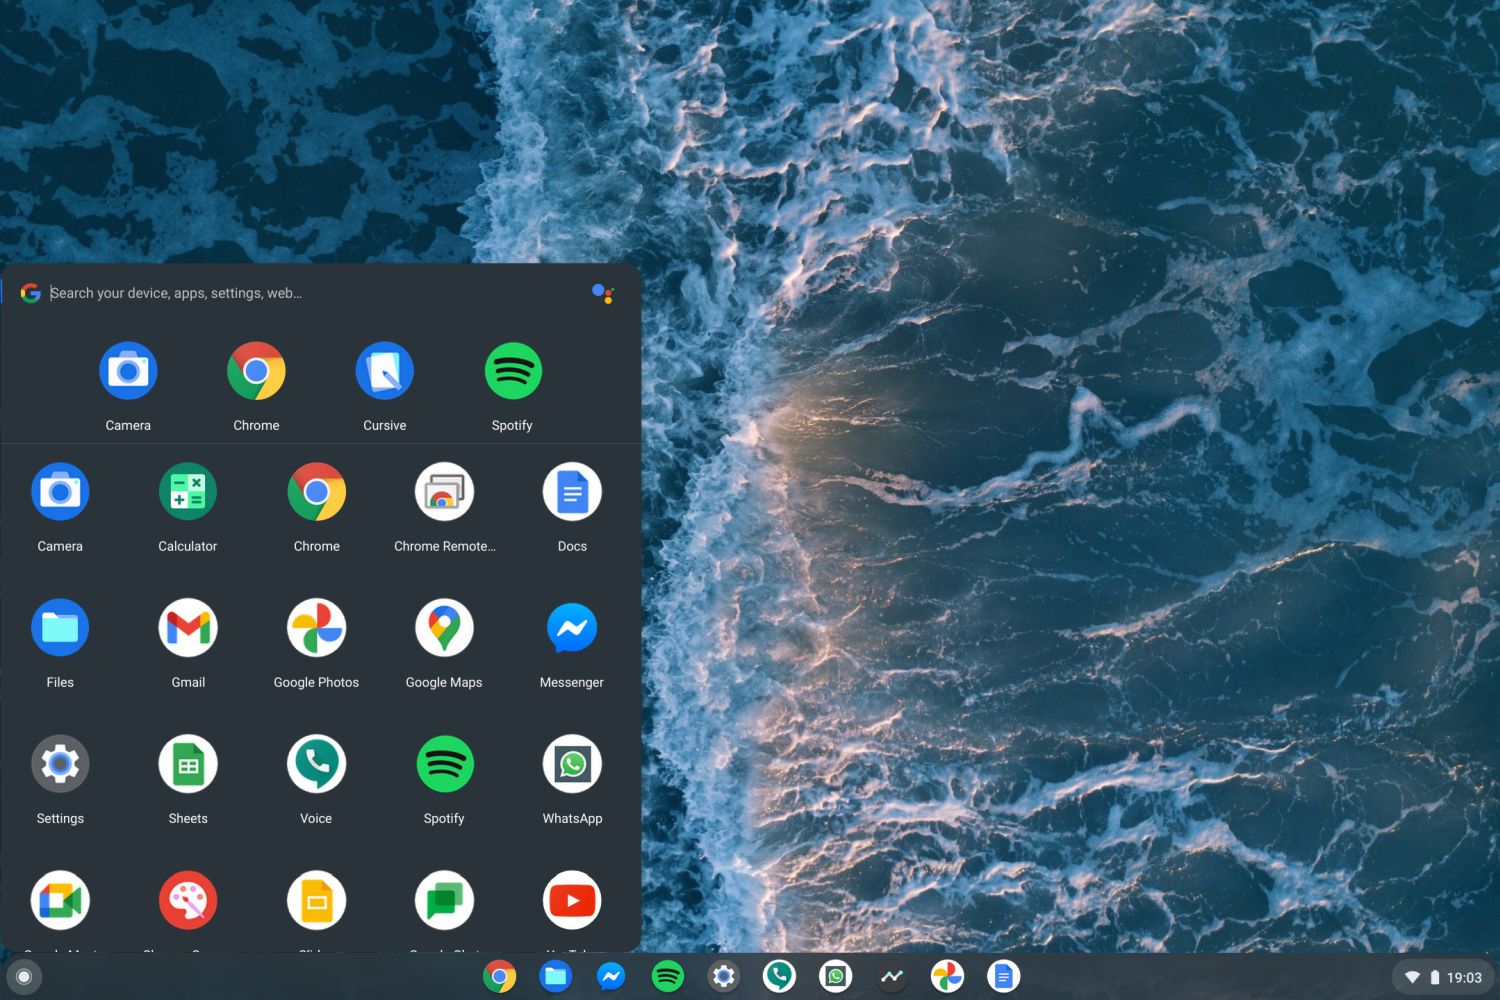The image size is (1500, 1000).
Task: Open Google Photos pinned on the shelf
Action: pos(947,976)
